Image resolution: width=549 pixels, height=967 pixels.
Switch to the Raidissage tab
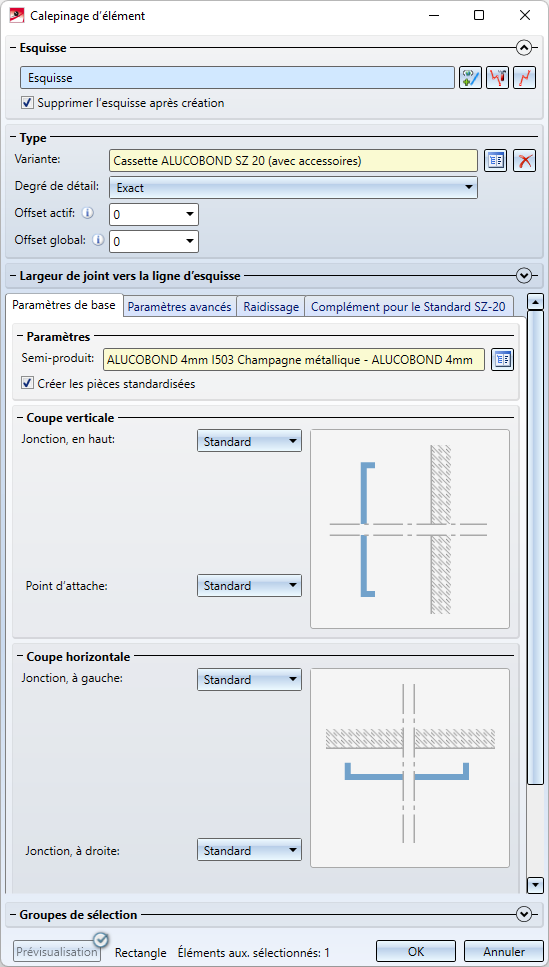tap(271, 307)
